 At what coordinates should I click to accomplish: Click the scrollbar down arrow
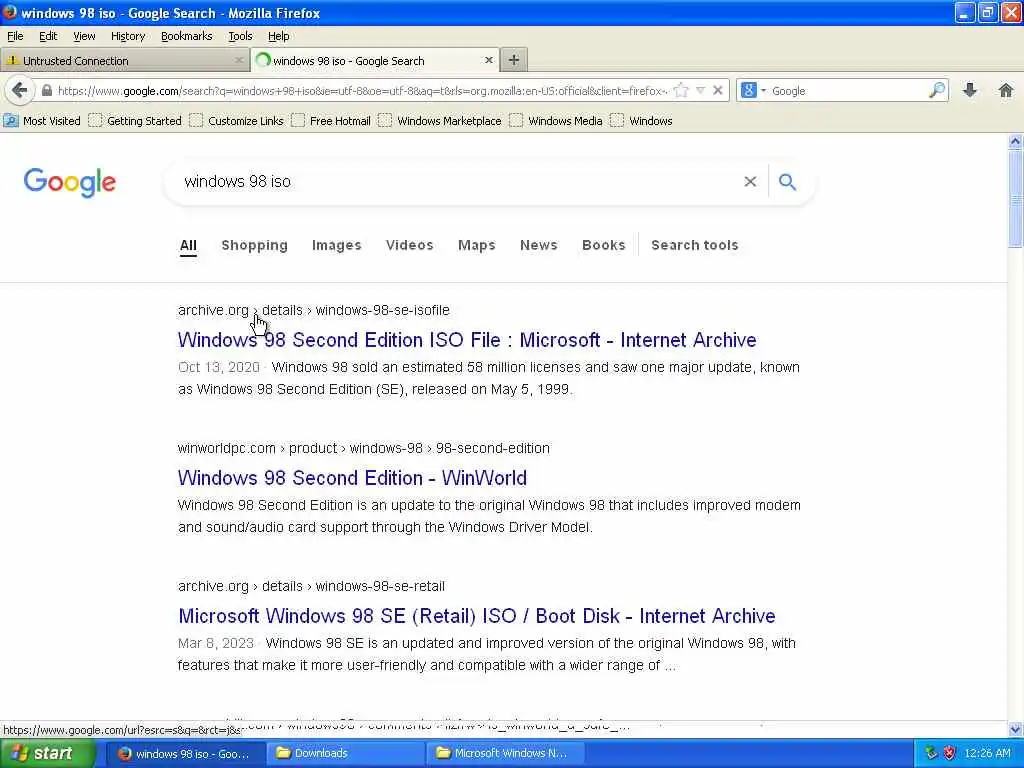(x=1015, y=729)
